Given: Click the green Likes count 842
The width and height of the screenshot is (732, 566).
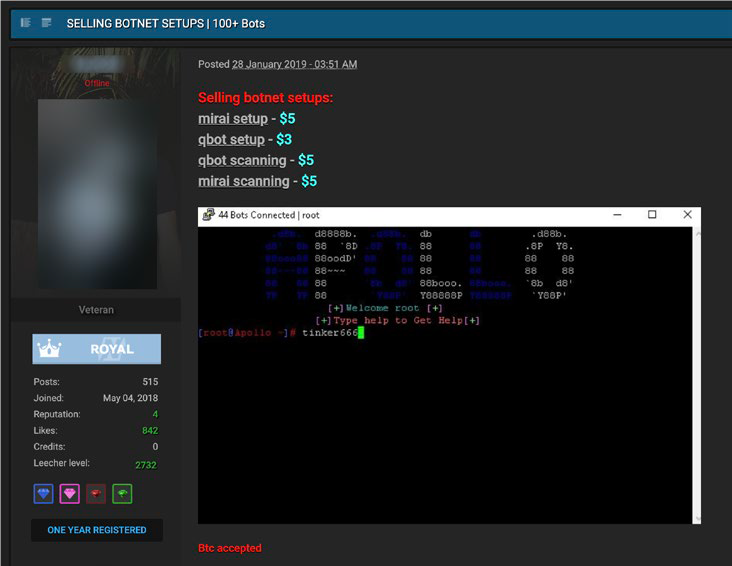Looking at the screenshot, I should 148,429.
